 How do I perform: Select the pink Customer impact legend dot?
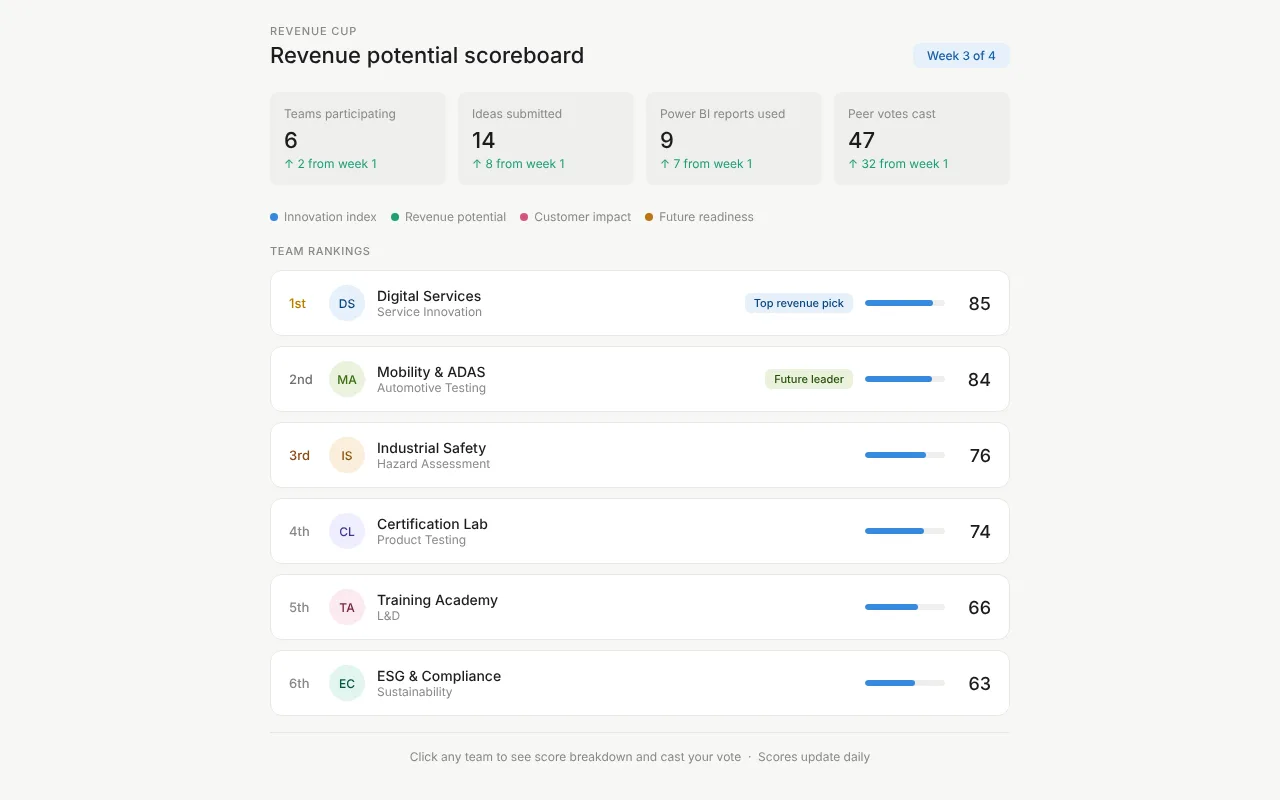pyautogui.click(x=524, y=217)
